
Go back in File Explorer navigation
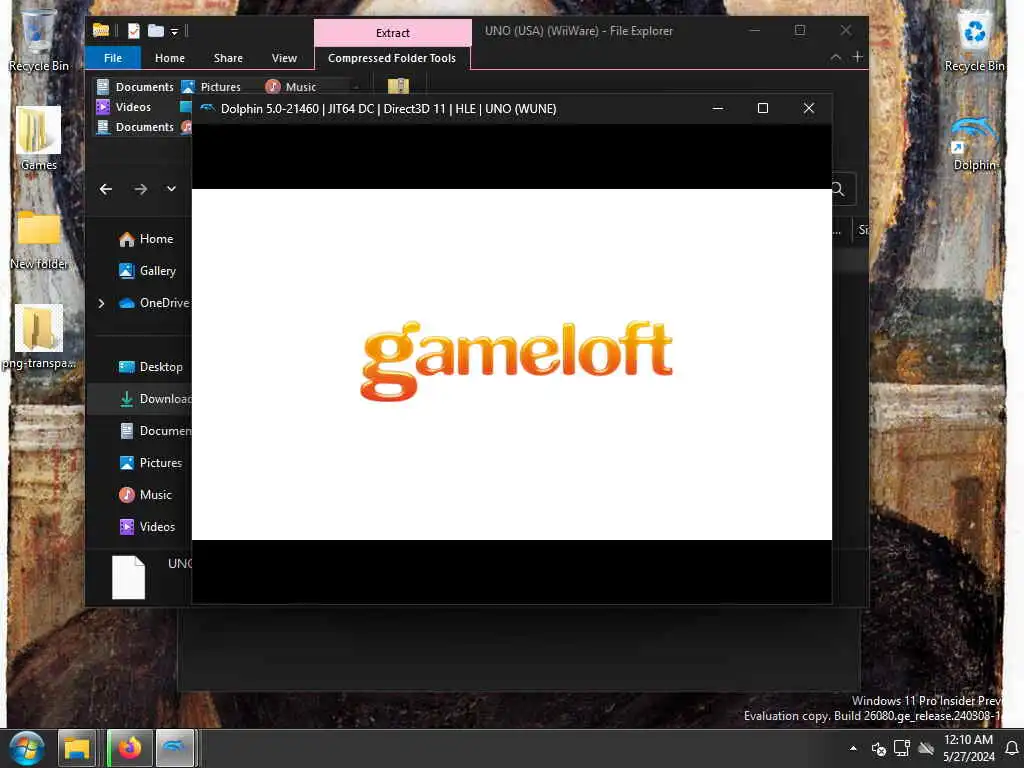coord(106,189)
